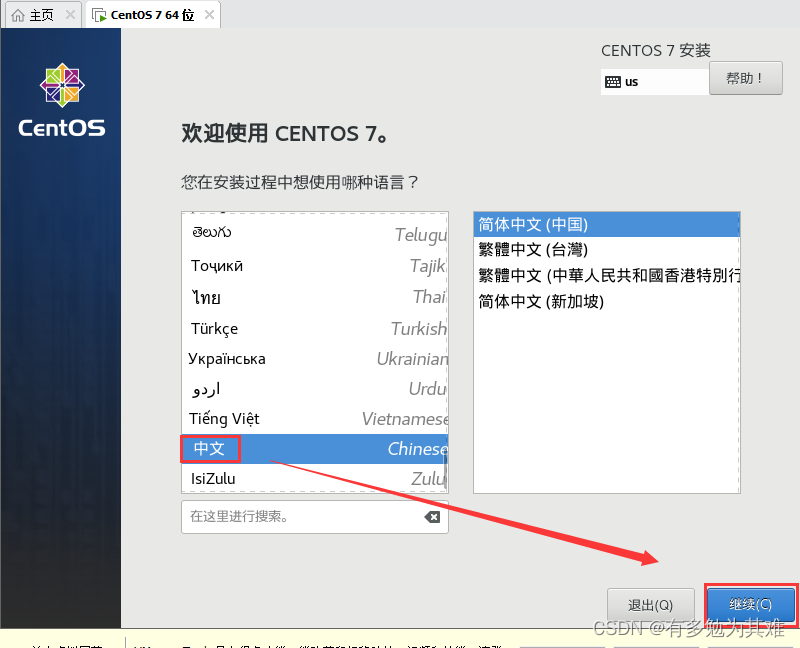Select Тоҷикӣ Tajik language row
The width and height of the screenshot is (800, 648).
[314, 266]
